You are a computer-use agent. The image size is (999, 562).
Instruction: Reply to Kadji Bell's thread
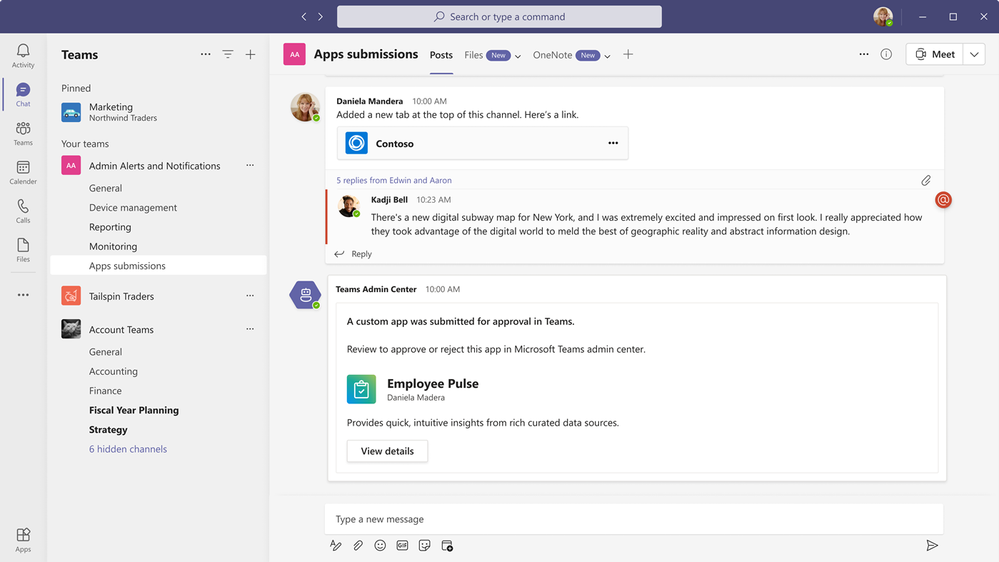pyautogui.click(x=354, y=254)
